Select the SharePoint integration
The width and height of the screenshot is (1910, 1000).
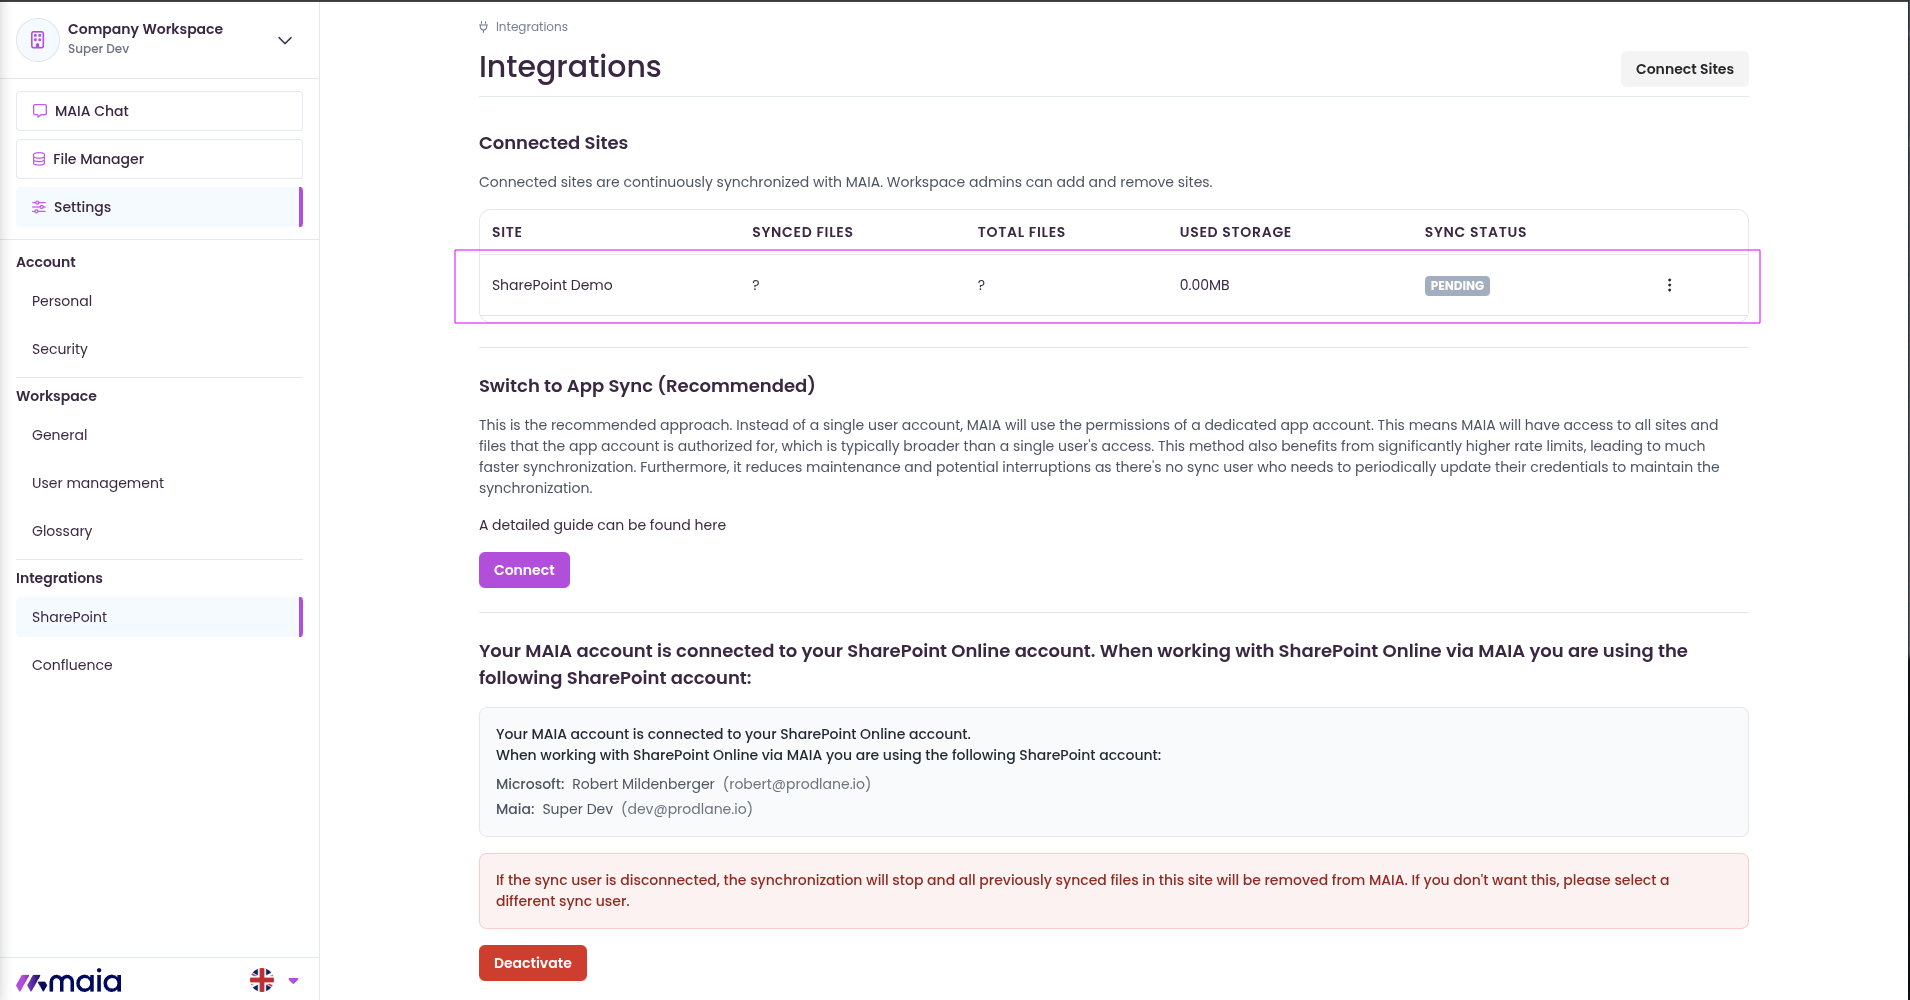pyautogui.click(x=159, y=617)
